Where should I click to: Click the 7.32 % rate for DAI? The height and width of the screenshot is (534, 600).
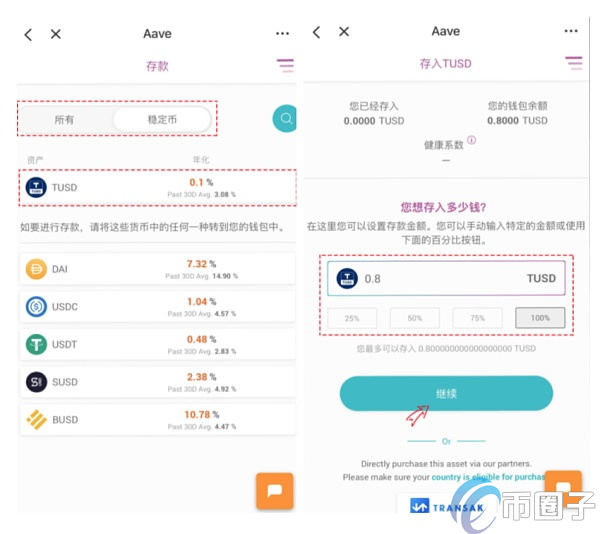(201, 264)
